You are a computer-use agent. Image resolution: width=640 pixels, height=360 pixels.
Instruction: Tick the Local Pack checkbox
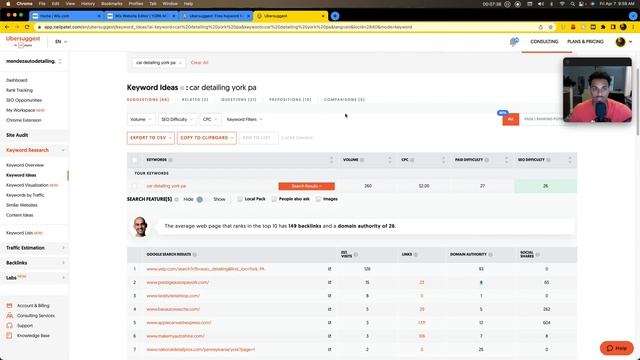(240, 199)
